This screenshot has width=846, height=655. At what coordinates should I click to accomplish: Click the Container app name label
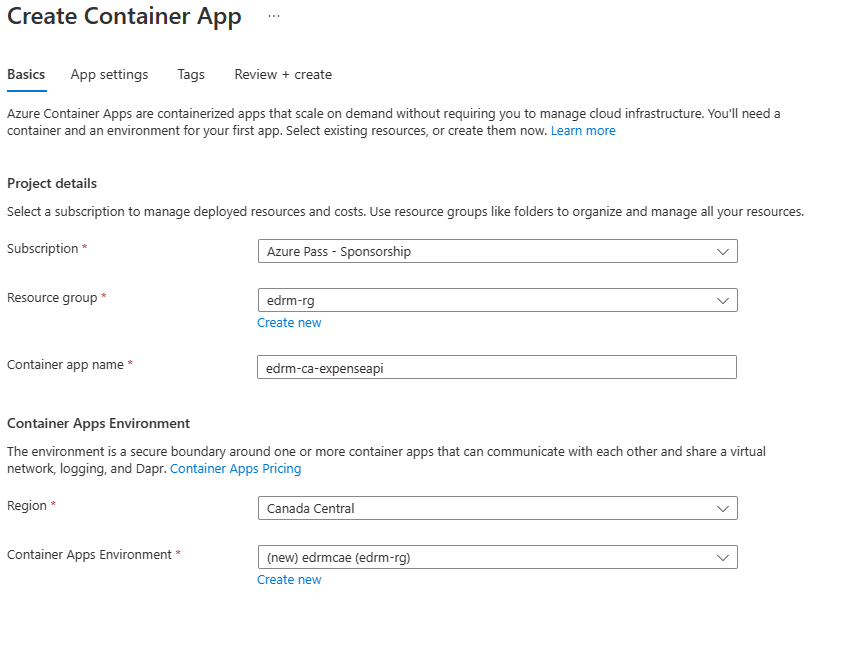(x=65, y=365)
